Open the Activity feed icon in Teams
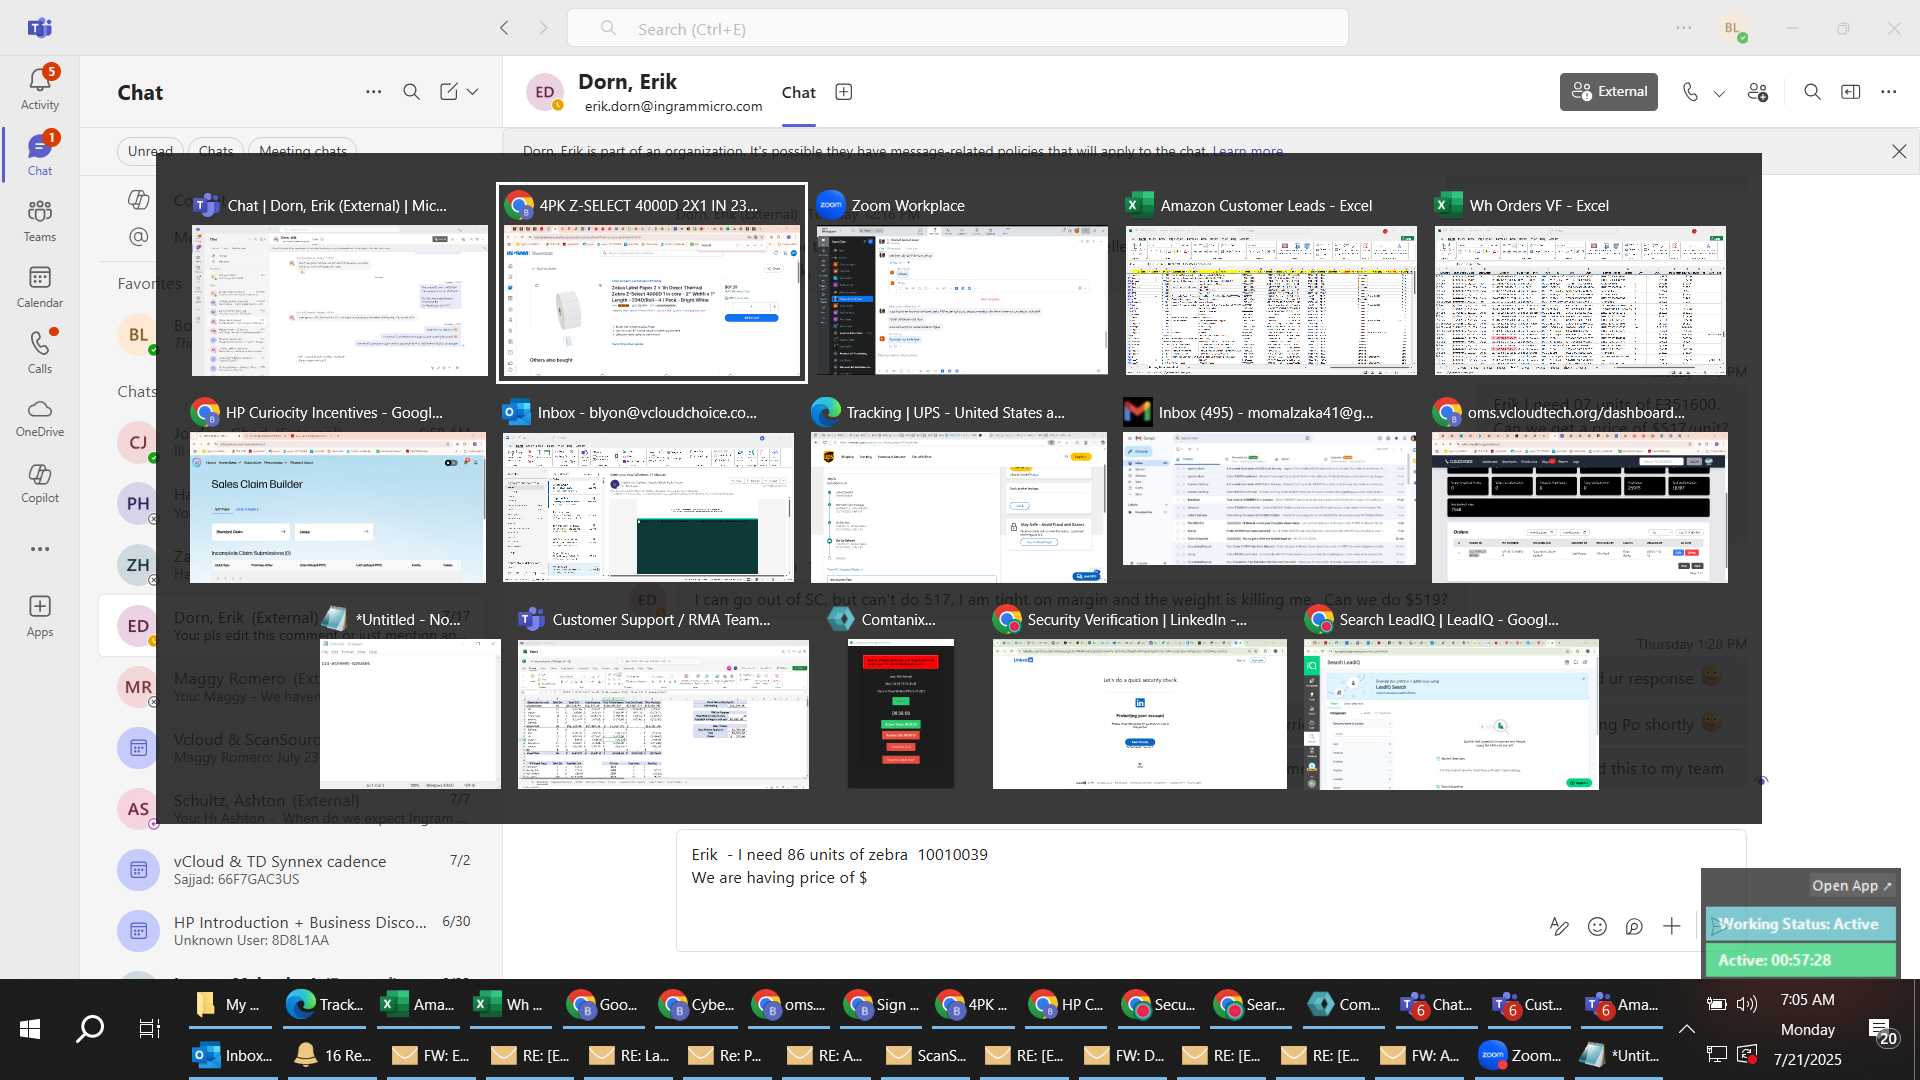The image size is (1920, 1080). tap(40, 88)
